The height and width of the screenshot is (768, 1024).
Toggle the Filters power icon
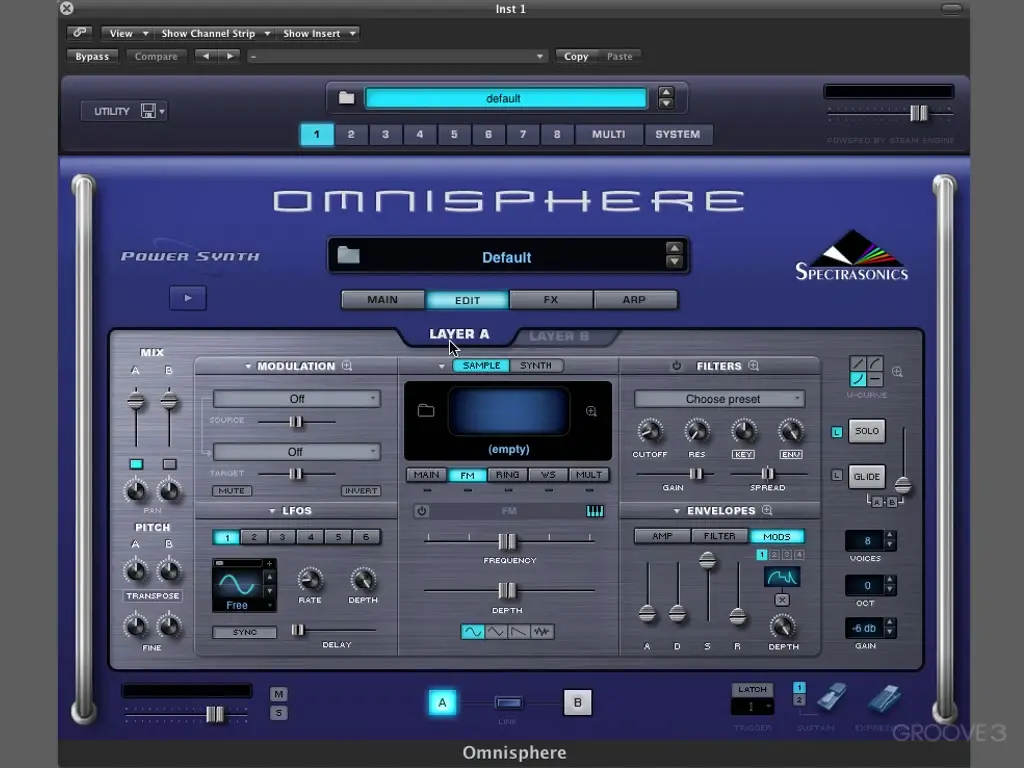[677, 366]
